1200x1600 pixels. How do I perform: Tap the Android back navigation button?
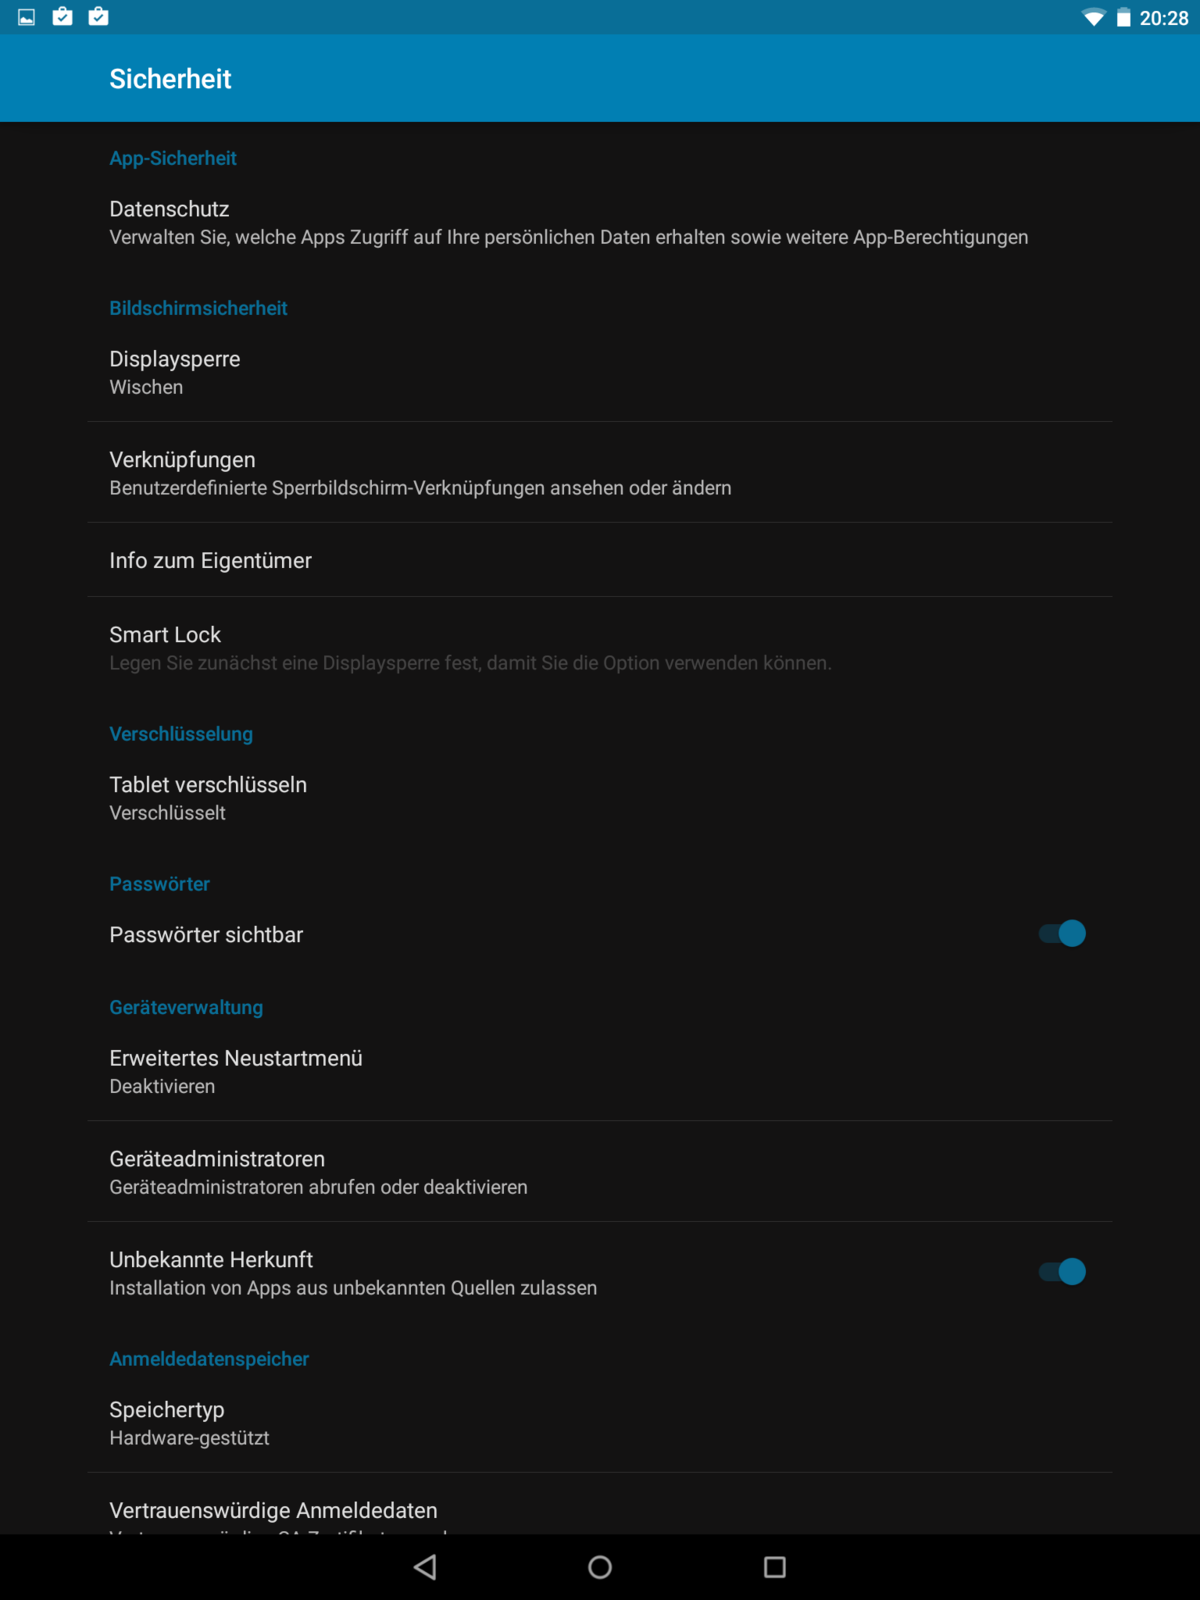(x=425, y=1567)
